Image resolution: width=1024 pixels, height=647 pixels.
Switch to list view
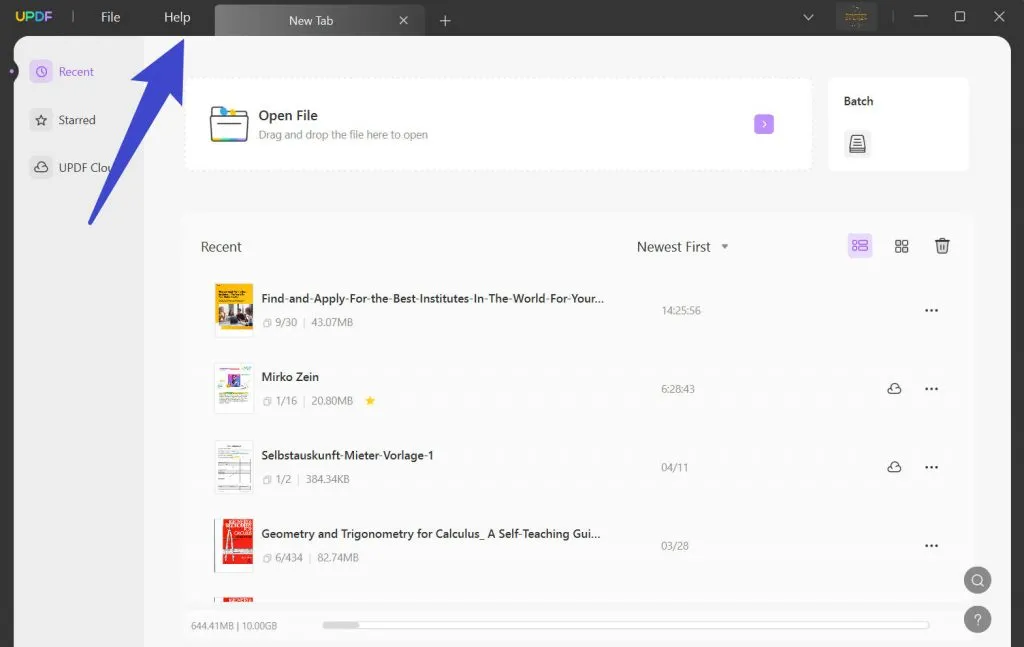coord(859,245)
